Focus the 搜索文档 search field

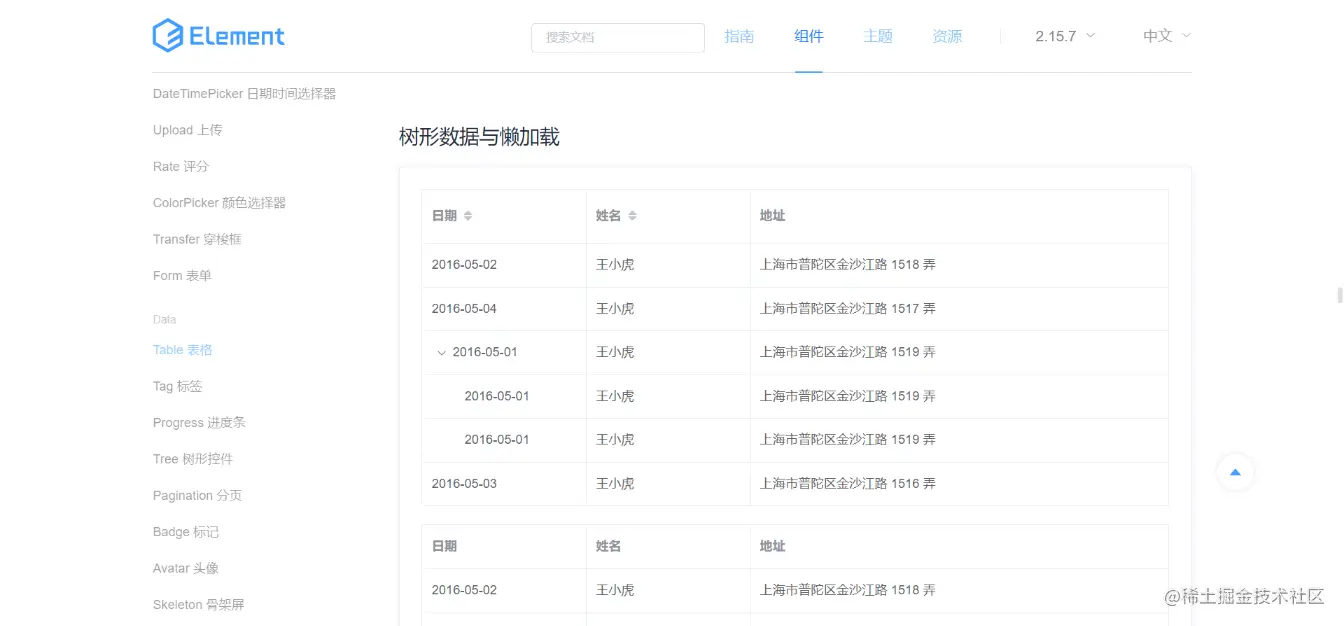[x=618, y=37]
